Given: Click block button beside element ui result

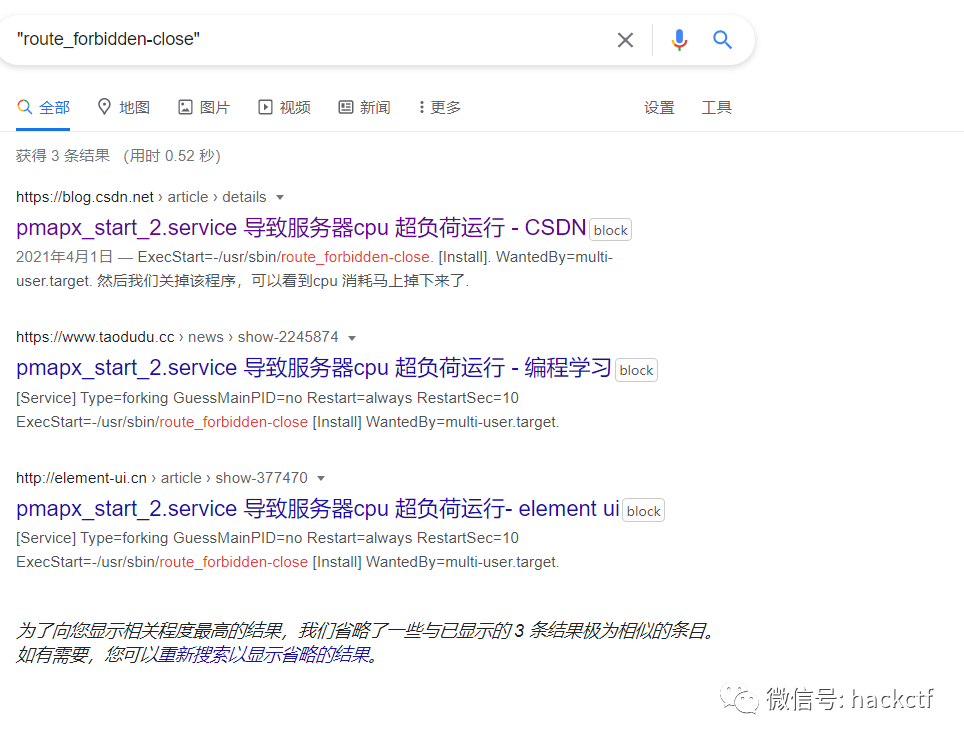Looking at the screenshot, I should click(x=644, y=511).
